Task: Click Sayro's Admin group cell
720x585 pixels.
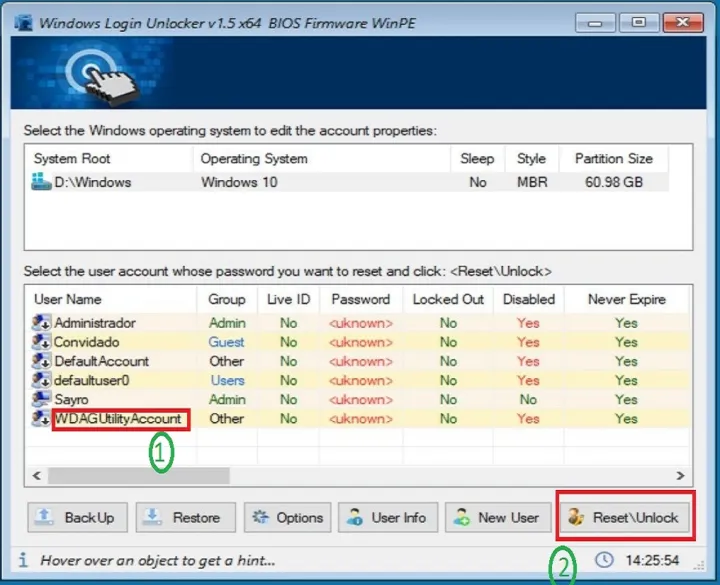Action: (227, 399)
